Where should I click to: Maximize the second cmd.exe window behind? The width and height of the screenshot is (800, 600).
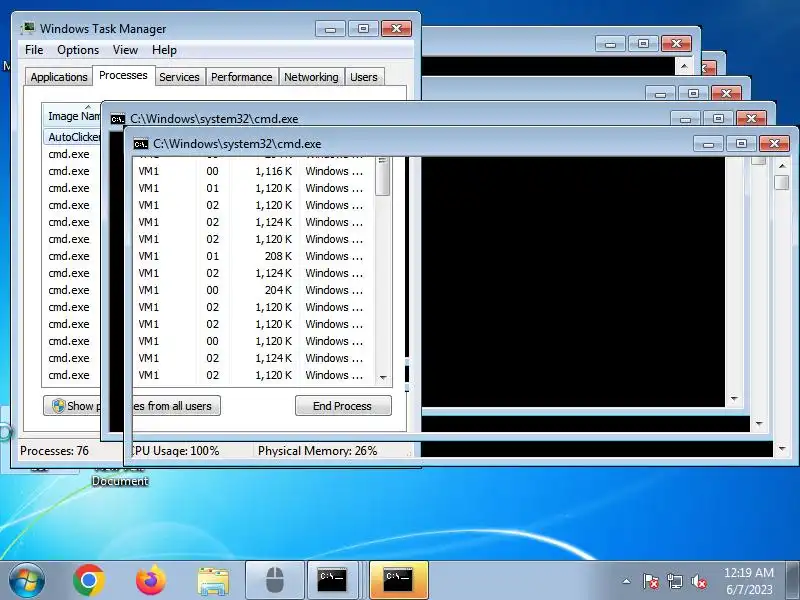tap(718, 118)
